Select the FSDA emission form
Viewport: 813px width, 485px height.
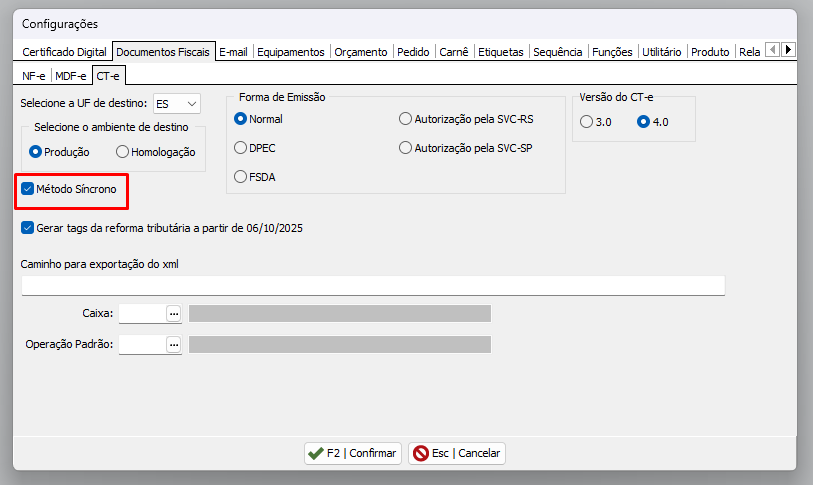tap(240, 177)
